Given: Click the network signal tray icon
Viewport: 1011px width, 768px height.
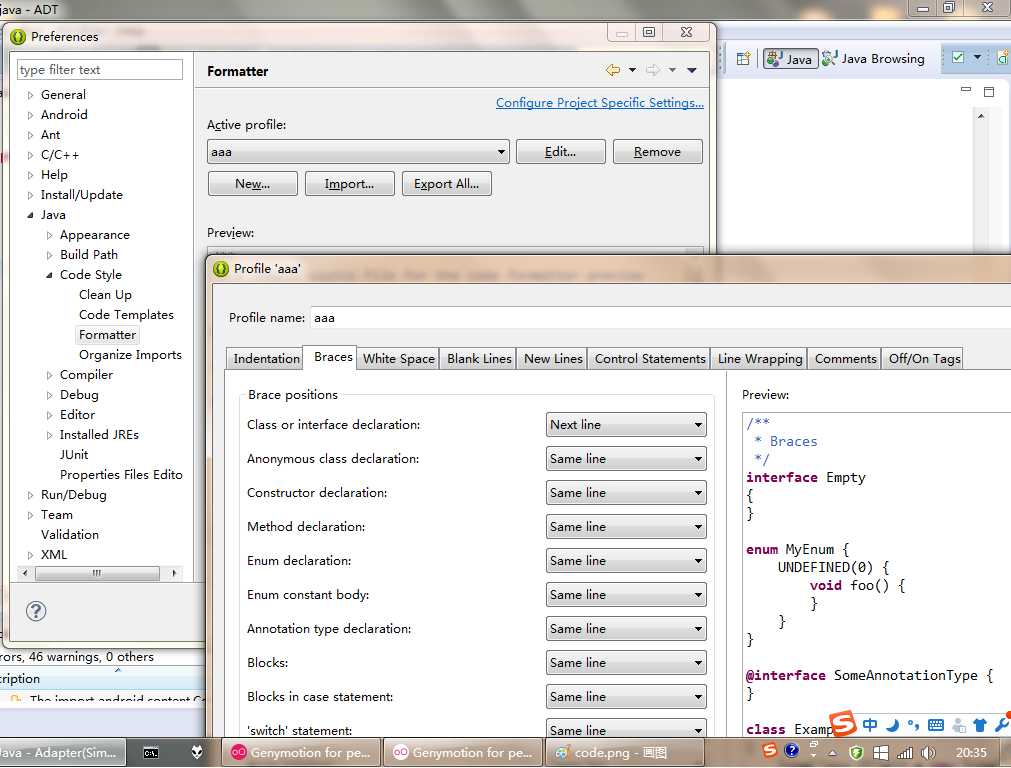Looking at the screenshot, I should 905,753.
